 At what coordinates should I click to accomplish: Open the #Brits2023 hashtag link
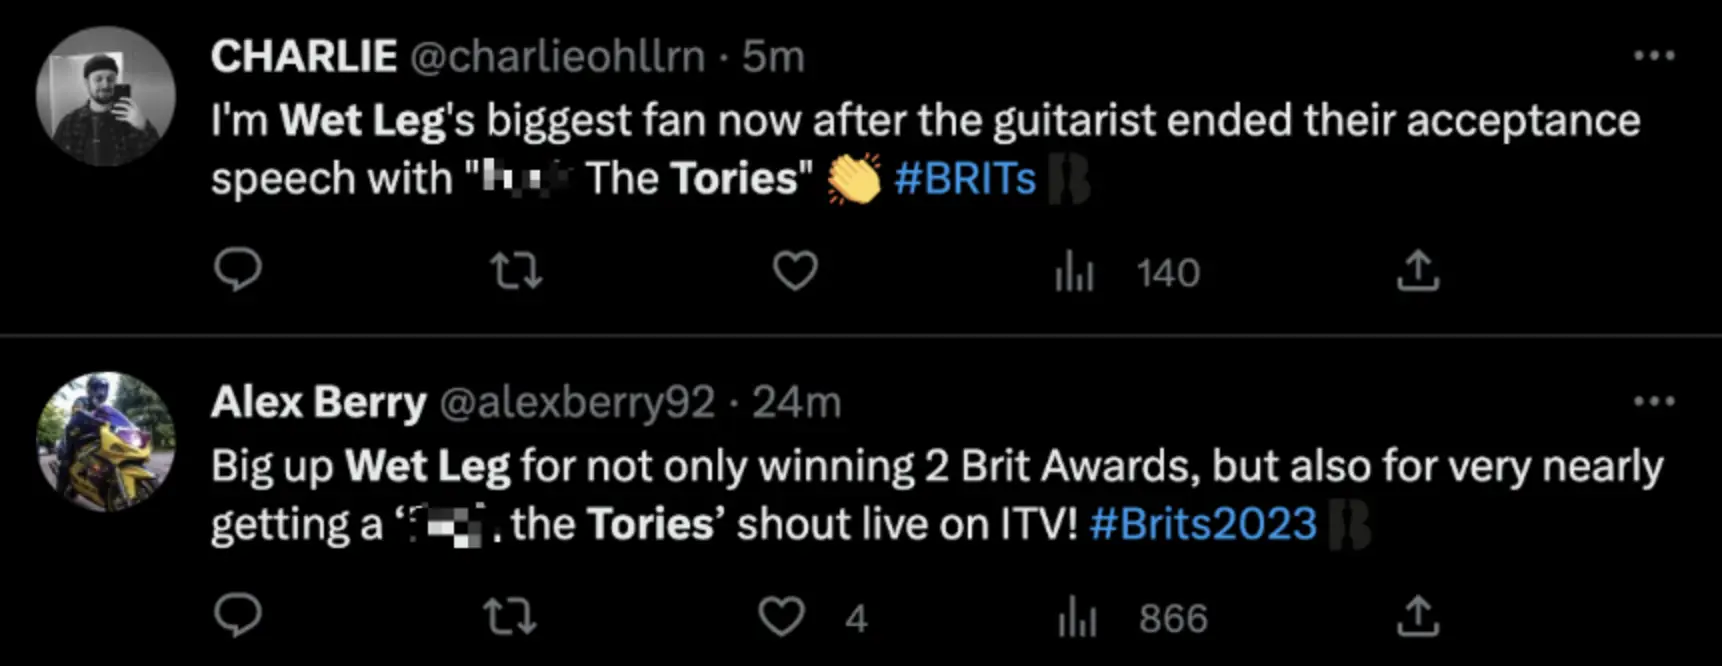coord(1203,522)
